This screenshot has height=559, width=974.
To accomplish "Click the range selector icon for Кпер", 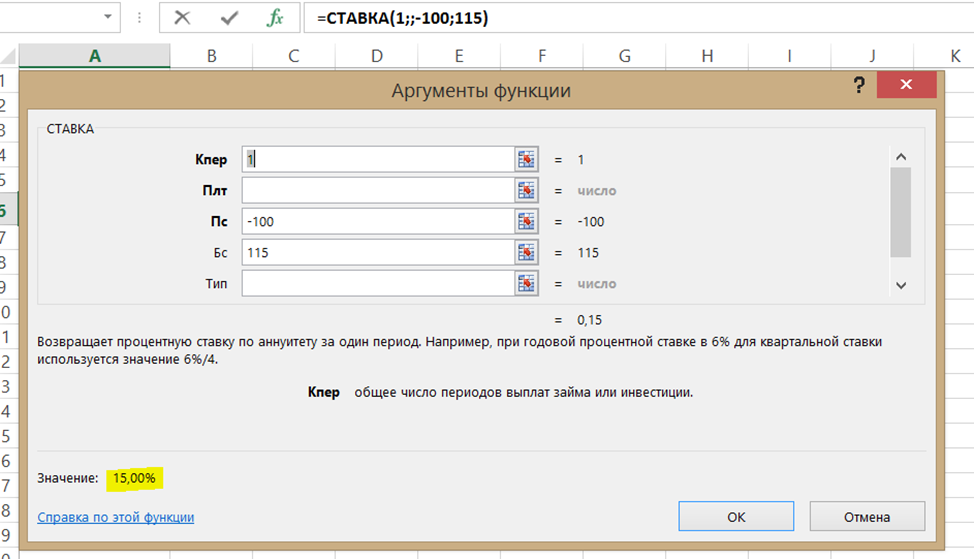I will [x=527, y=159].
